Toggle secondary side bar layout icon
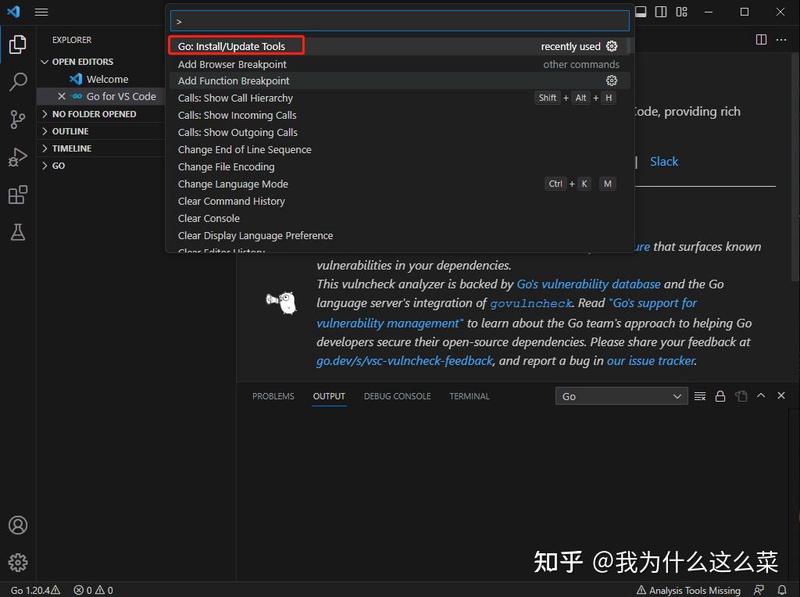 point(661,12)
